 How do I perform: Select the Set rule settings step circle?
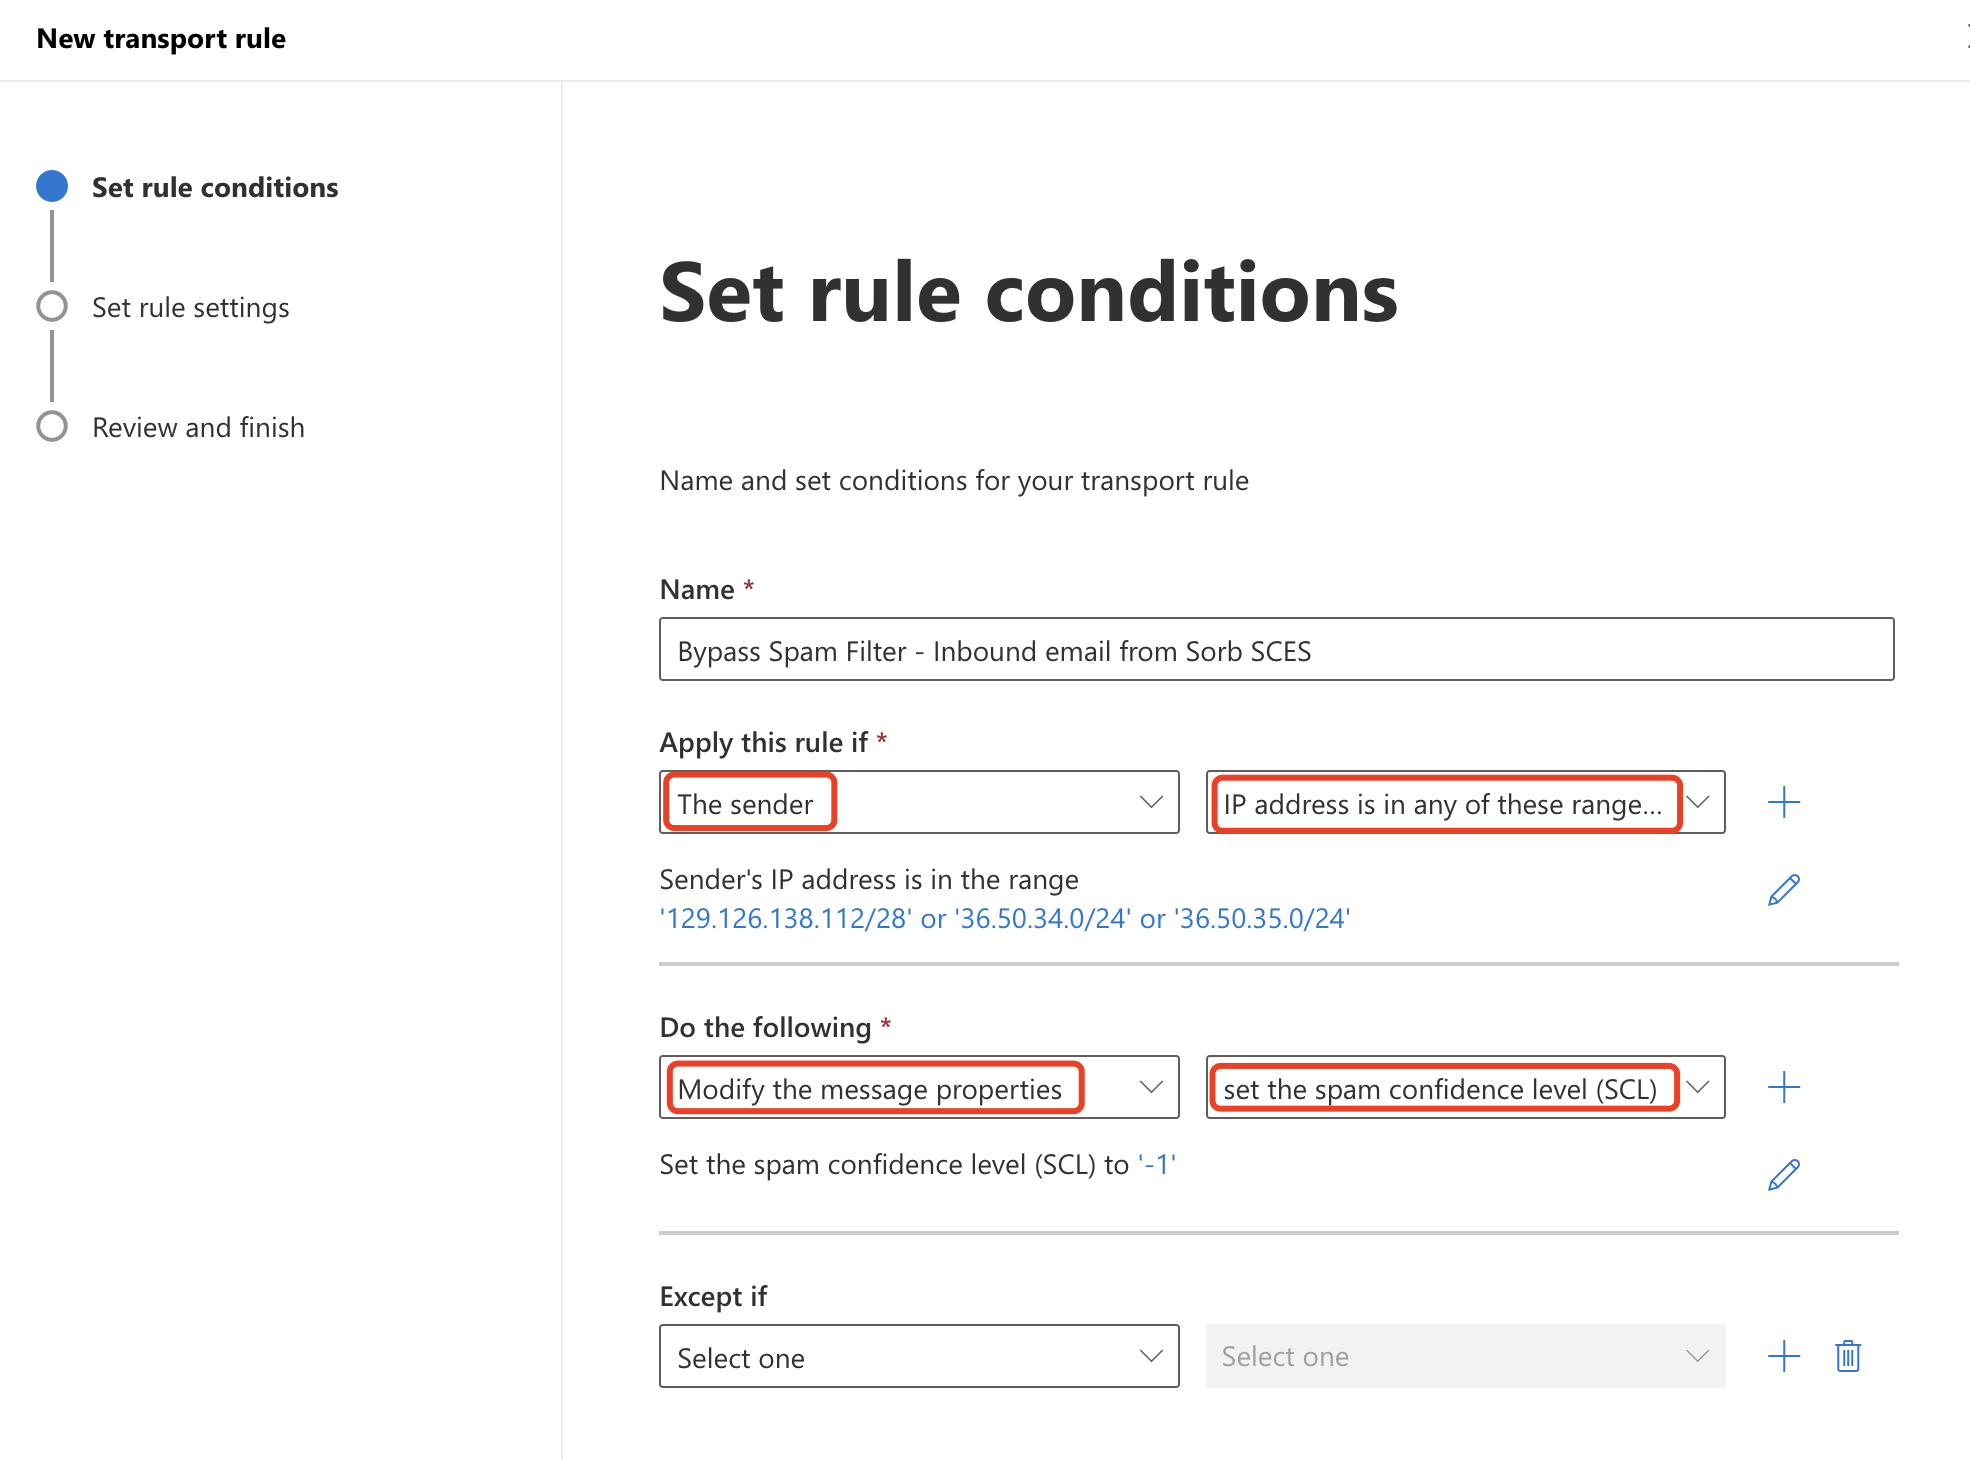(x=51, y=307)
